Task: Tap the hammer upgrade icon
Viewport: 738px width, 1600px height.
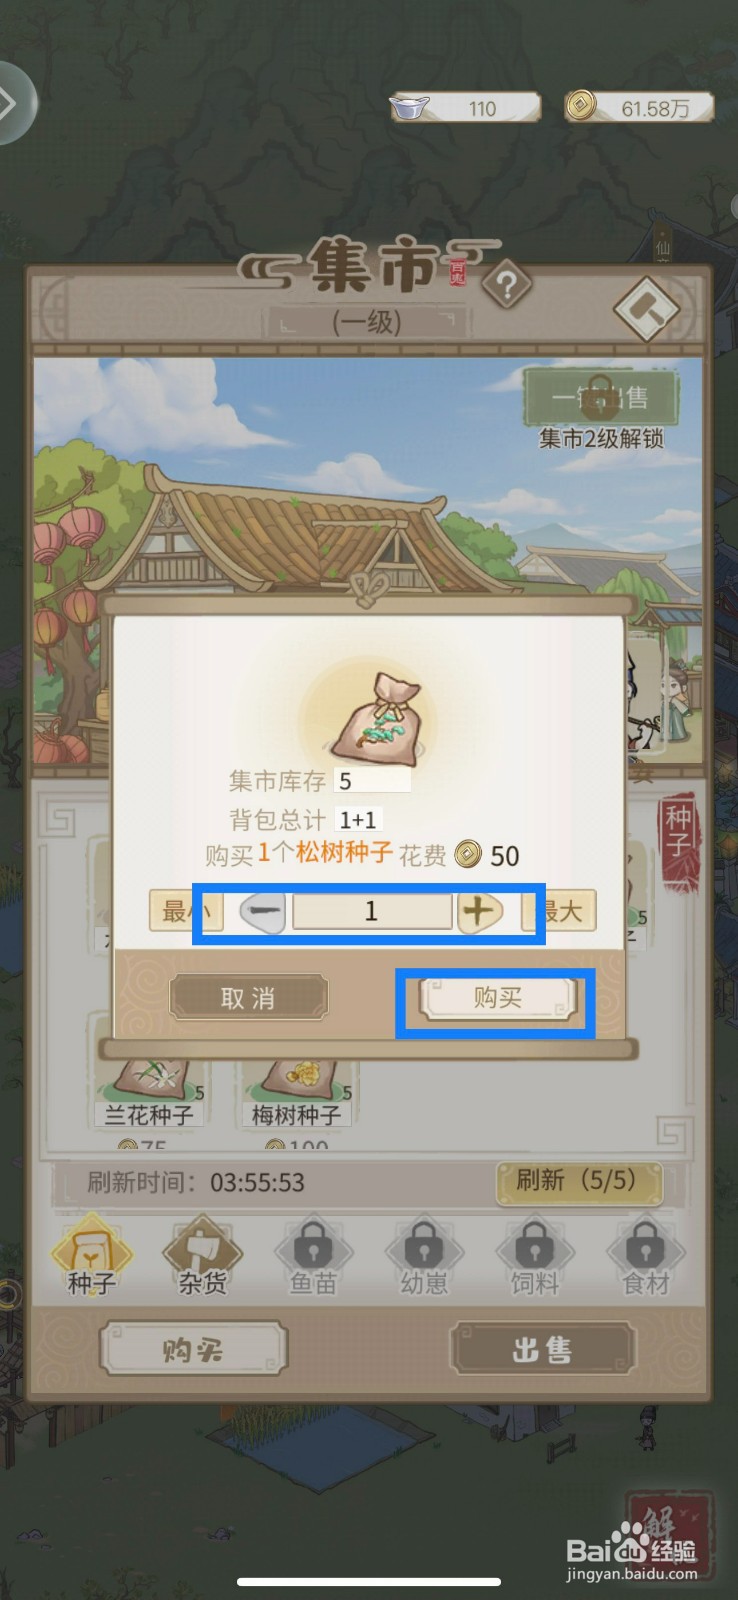Action: click(647, 308)
